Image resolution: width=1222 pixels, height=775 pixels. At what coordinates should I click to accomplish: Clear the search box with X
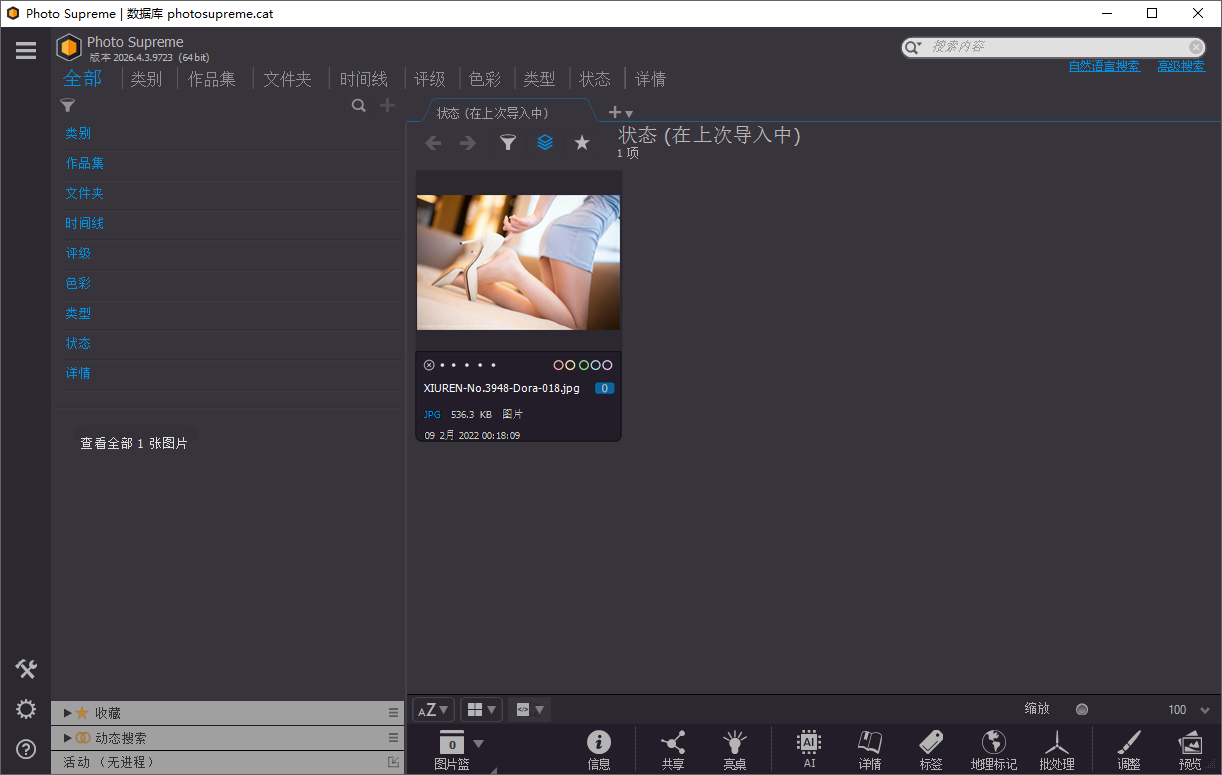(x=1196, y=47)
